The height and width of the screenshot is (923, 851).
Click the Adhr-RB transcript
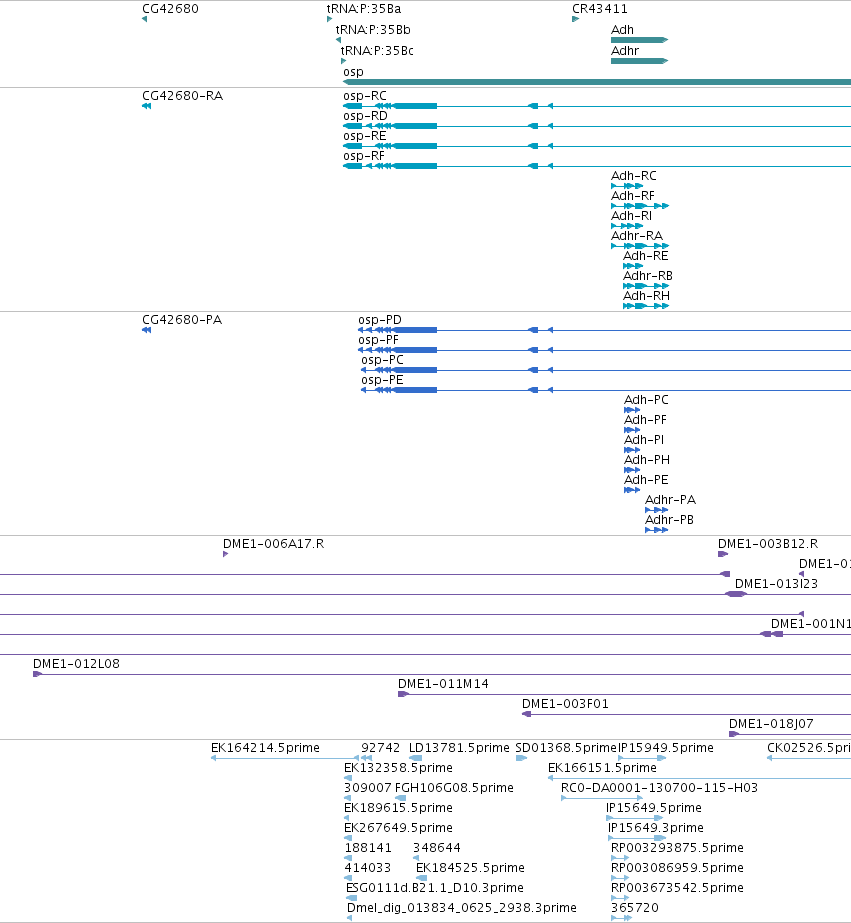(x=646, y=286)
